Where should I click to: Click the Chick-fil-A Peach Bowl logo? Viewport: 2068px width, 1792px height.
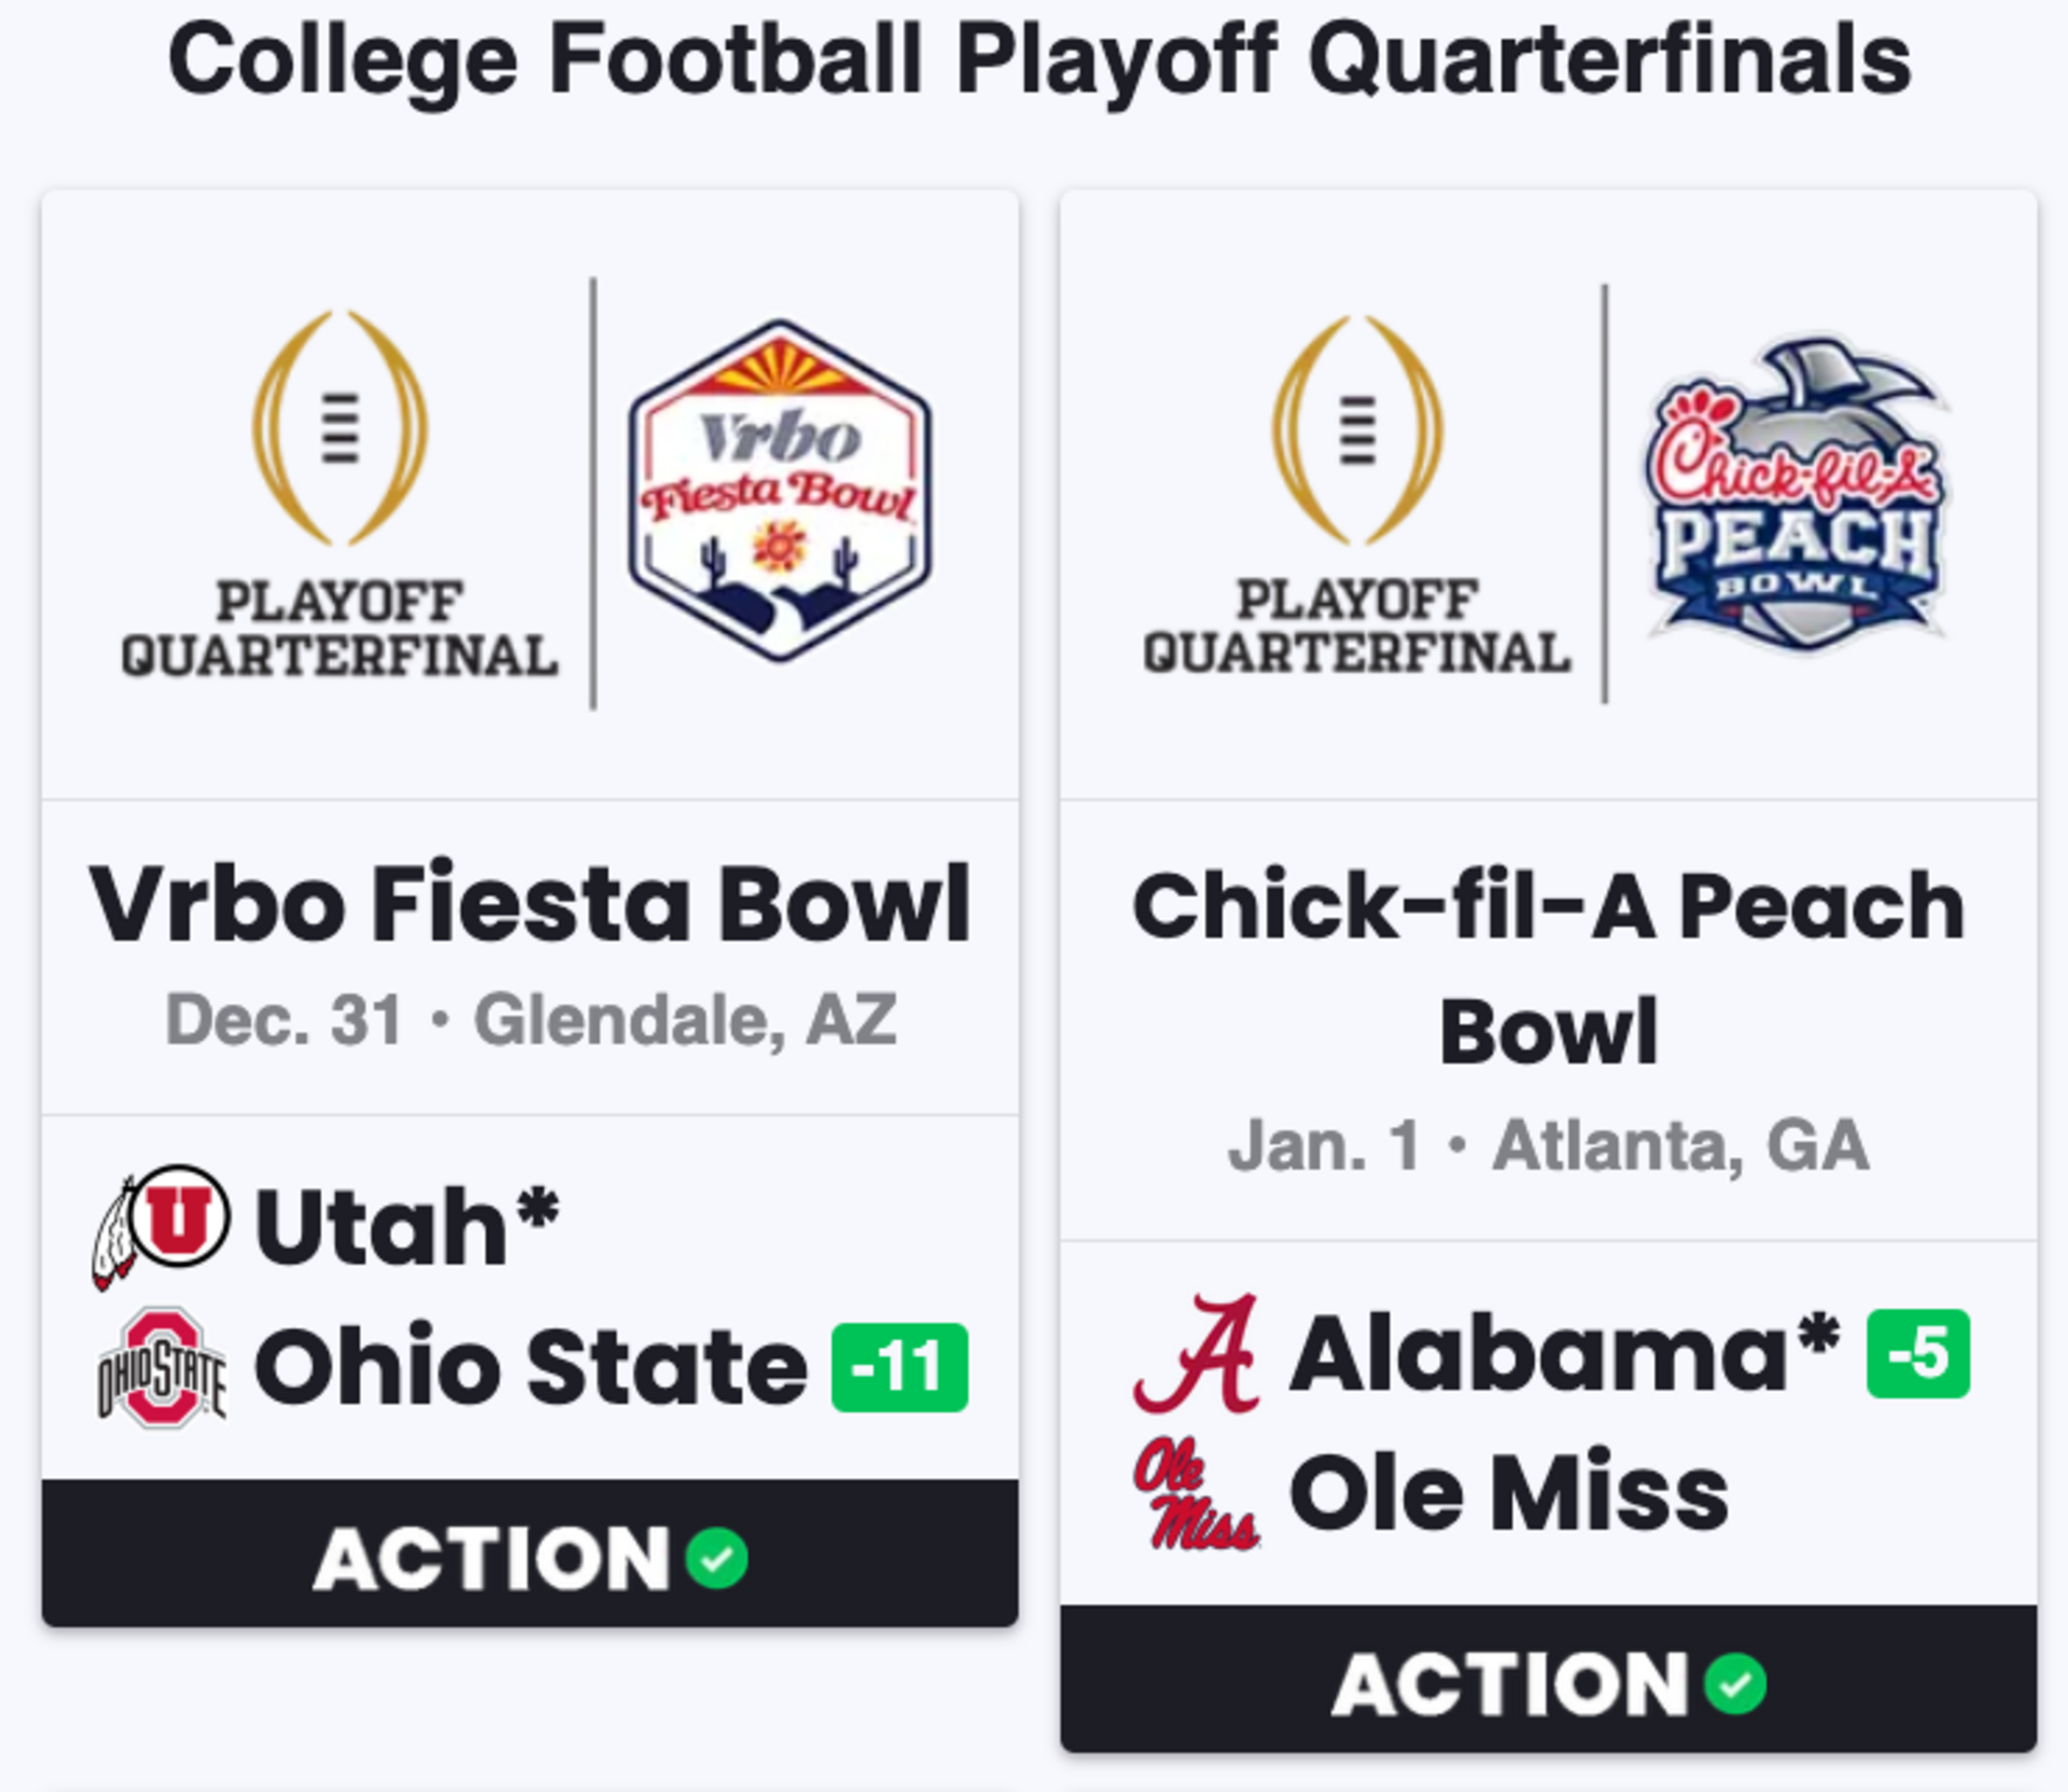(x=1797, y=493)
